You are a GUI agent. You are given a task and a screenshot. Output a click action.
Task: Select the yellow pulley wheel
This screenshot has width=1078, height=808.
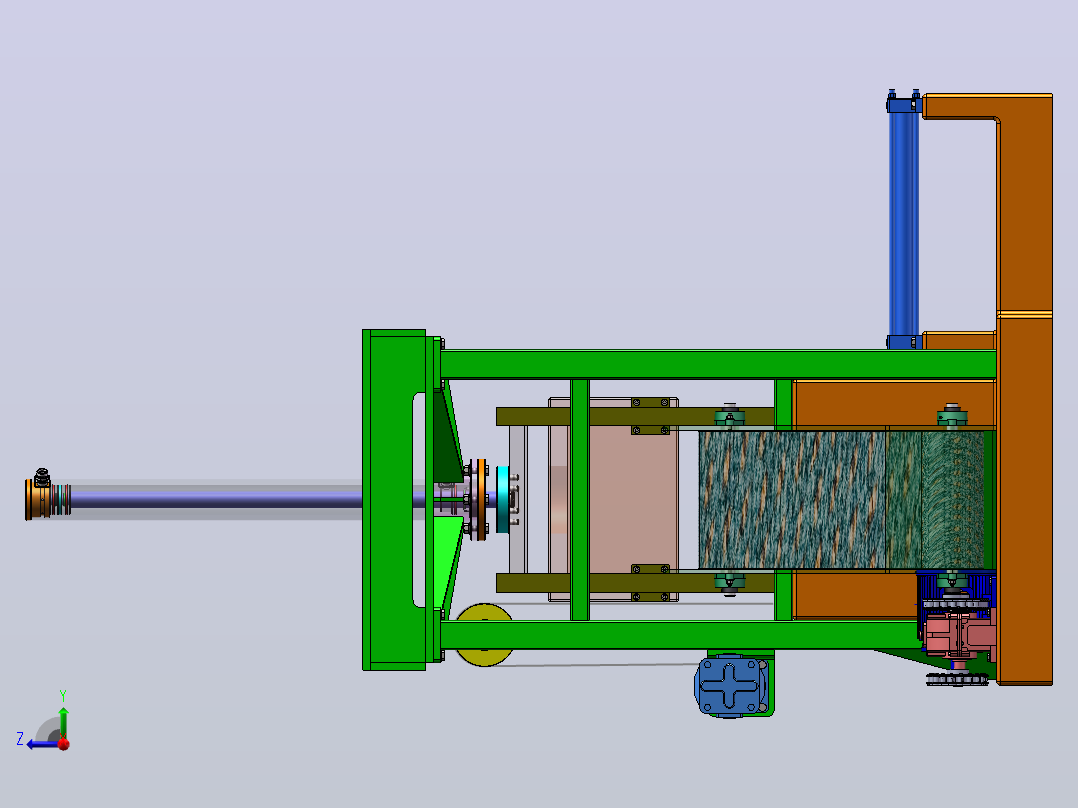tap(484, 635)
